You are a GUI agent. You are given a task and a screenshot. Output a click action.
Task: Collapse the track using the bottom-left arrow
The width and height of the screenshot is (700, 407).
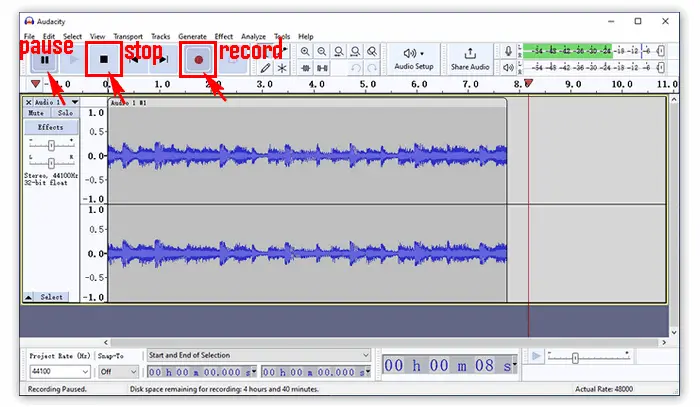point(28,297)
